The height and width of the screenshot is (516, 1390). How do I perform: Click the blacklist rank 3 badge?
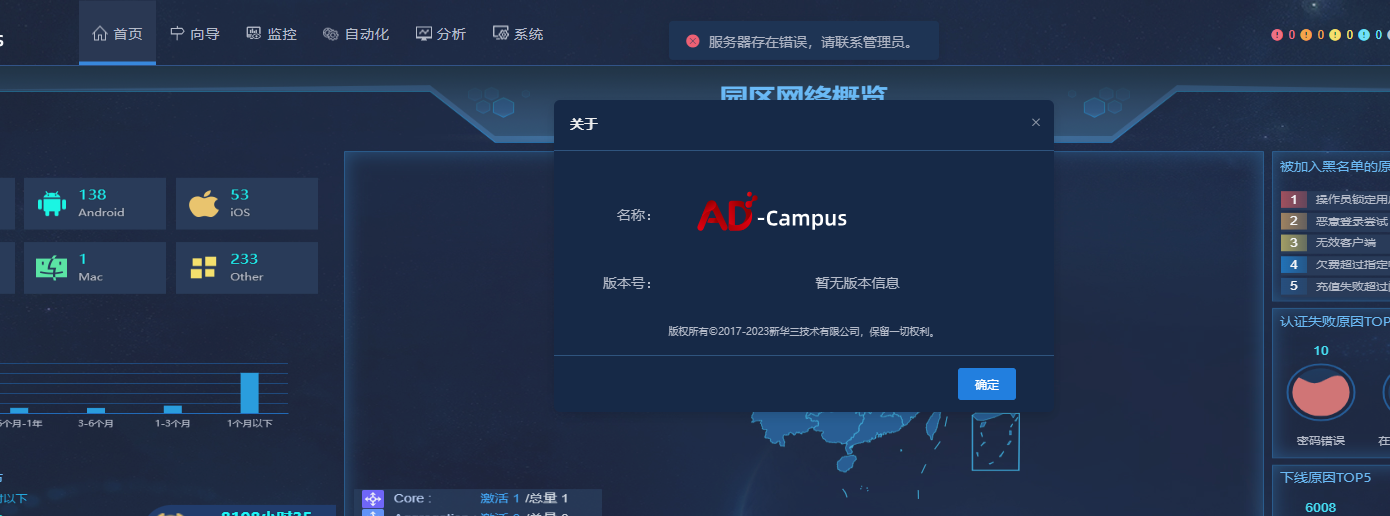1293,243
